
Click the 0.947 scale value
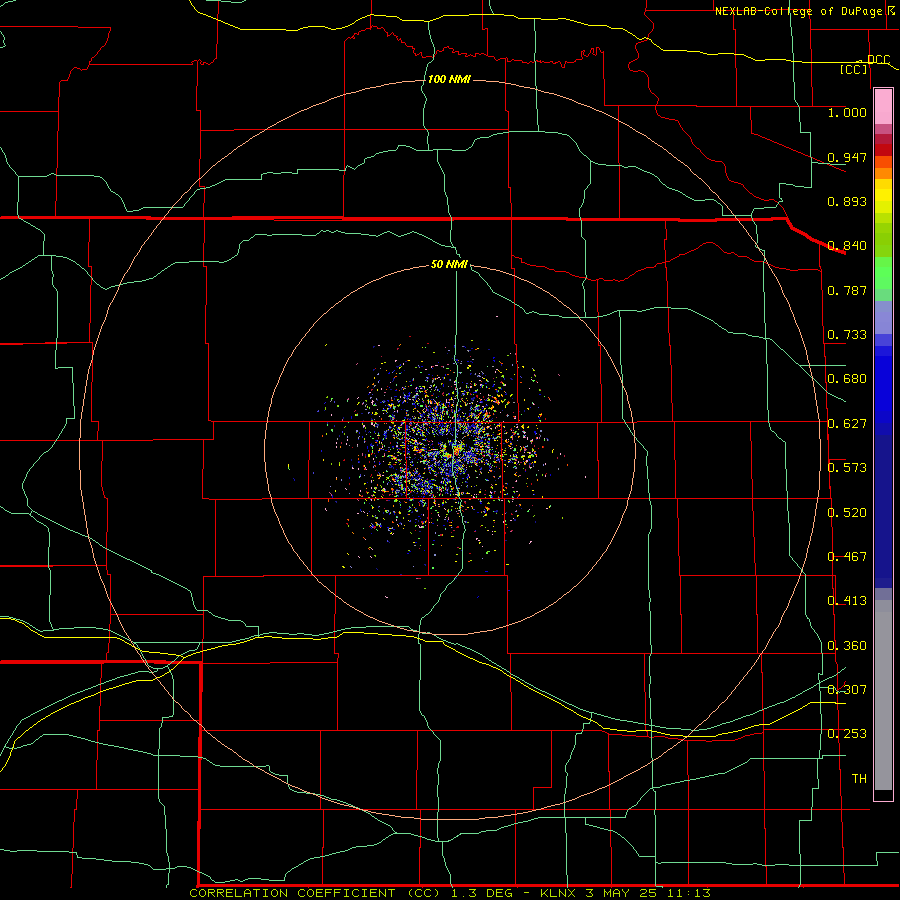point(847,157)
